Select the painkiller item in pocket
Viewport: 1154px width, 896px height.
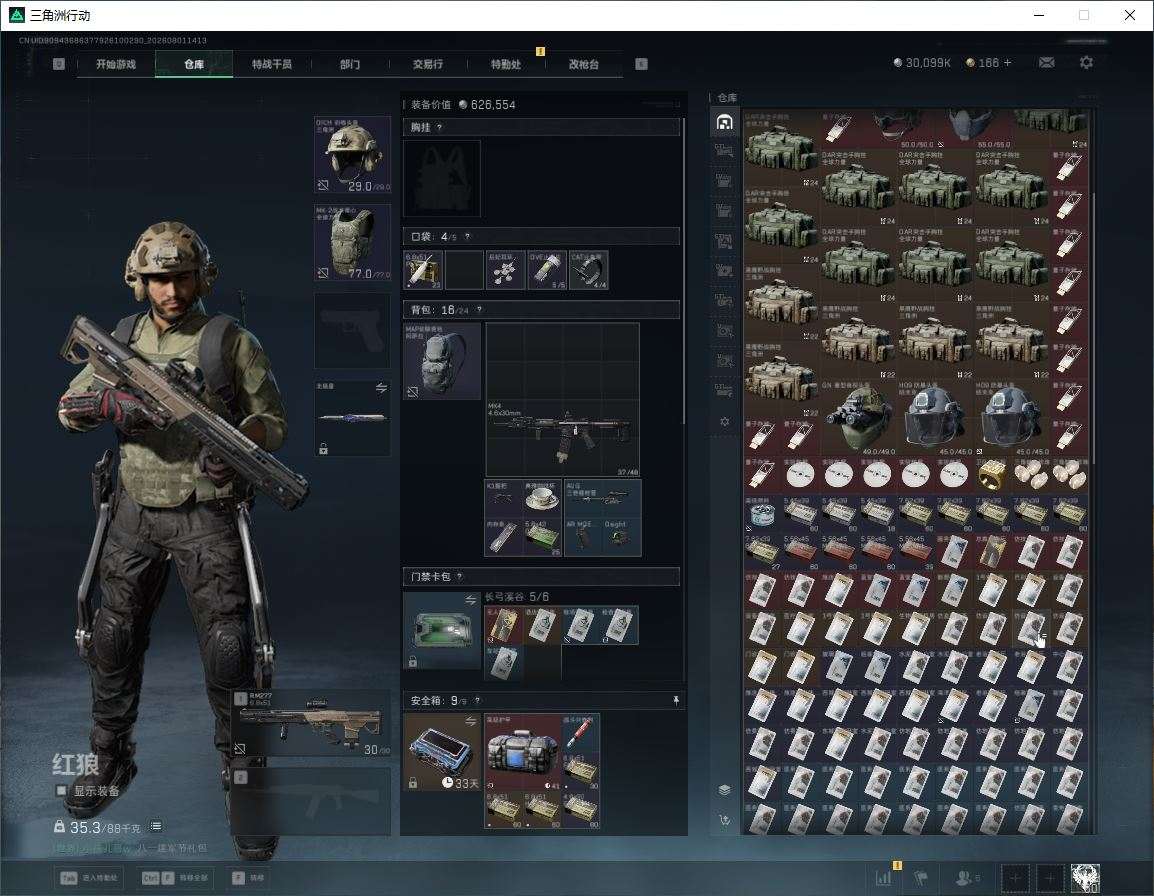[x=505, y=270]
